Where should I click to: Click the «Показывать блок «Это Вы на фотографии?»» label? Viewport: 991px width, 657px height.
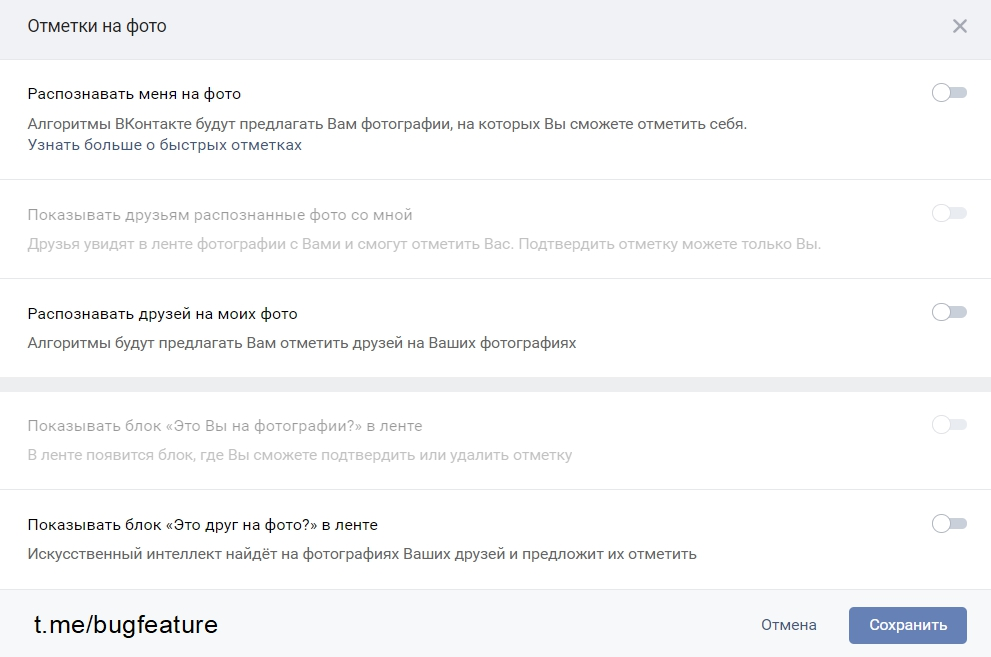225,426
